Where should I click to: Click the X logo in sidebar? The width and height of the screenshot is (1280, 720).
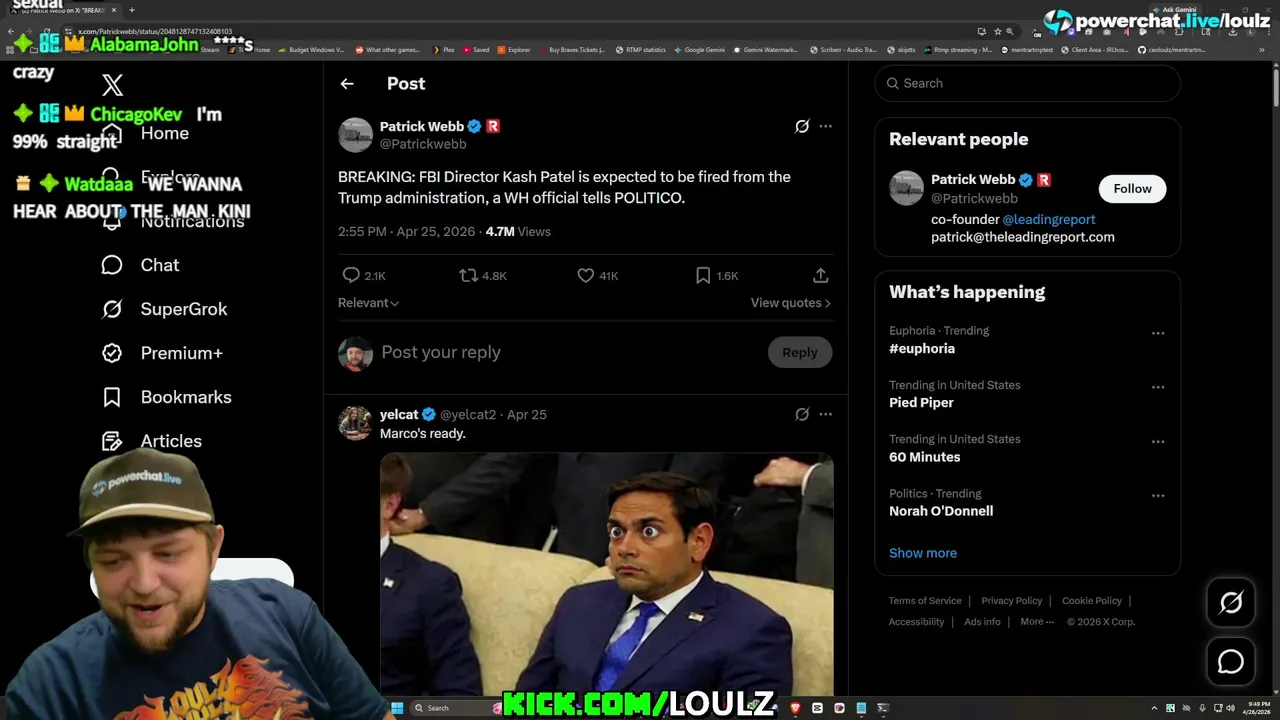click(x=112, y=85)
